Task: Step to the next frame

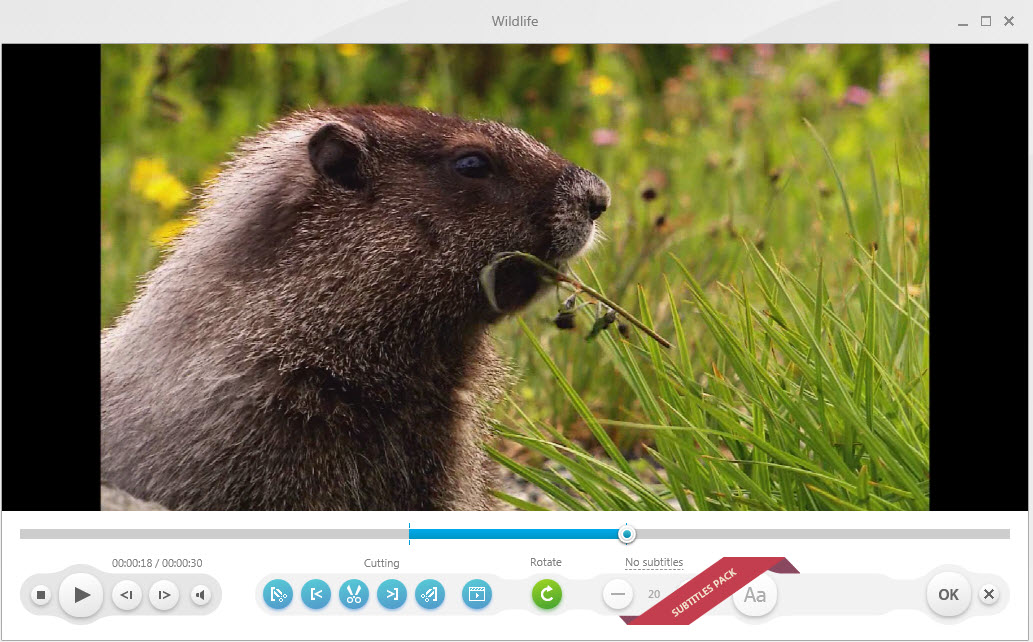Action: coord(164,595)
